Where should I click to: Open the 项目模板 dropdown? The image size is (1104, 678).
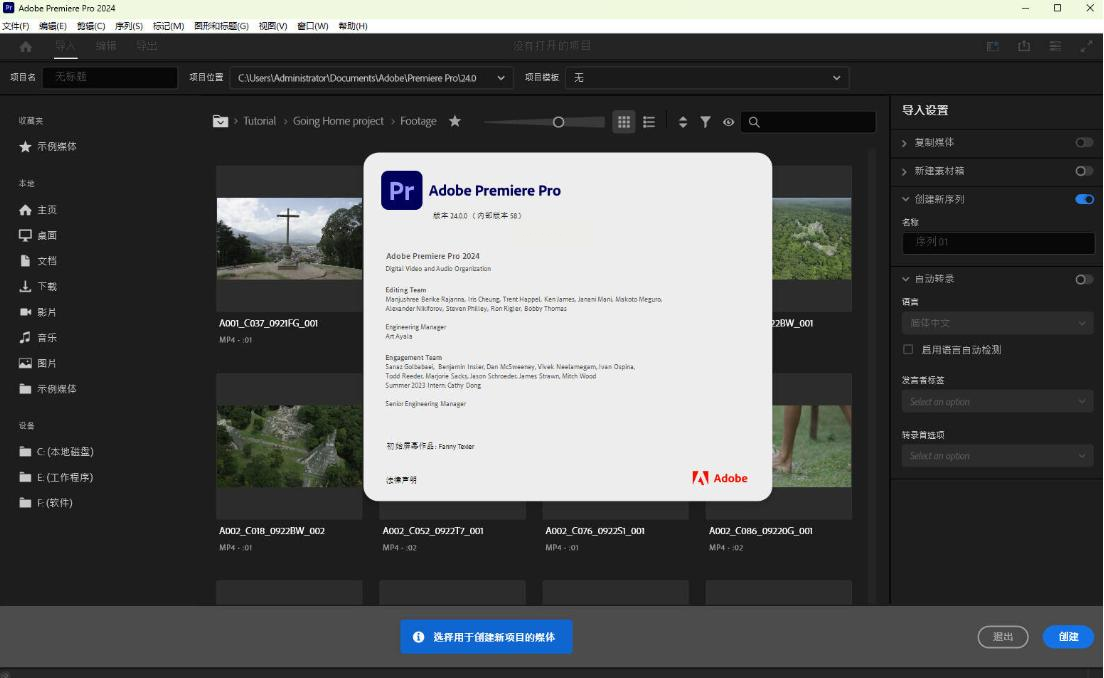tap(707, 78)
